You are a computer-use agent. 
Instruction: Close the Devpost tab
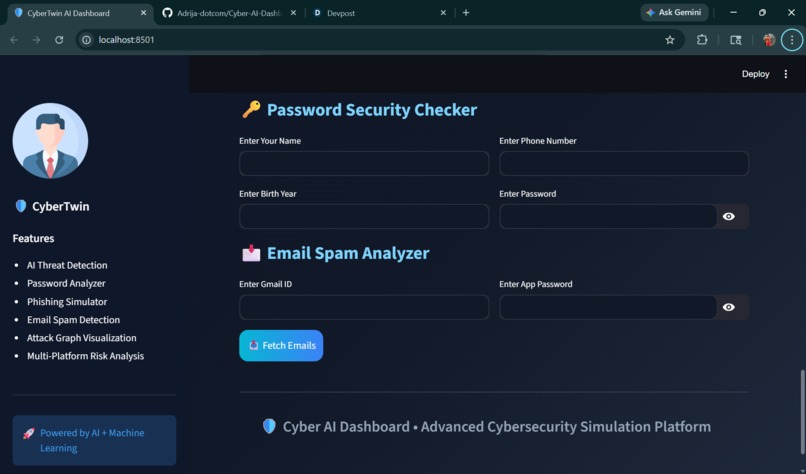[x=443, y=13]
